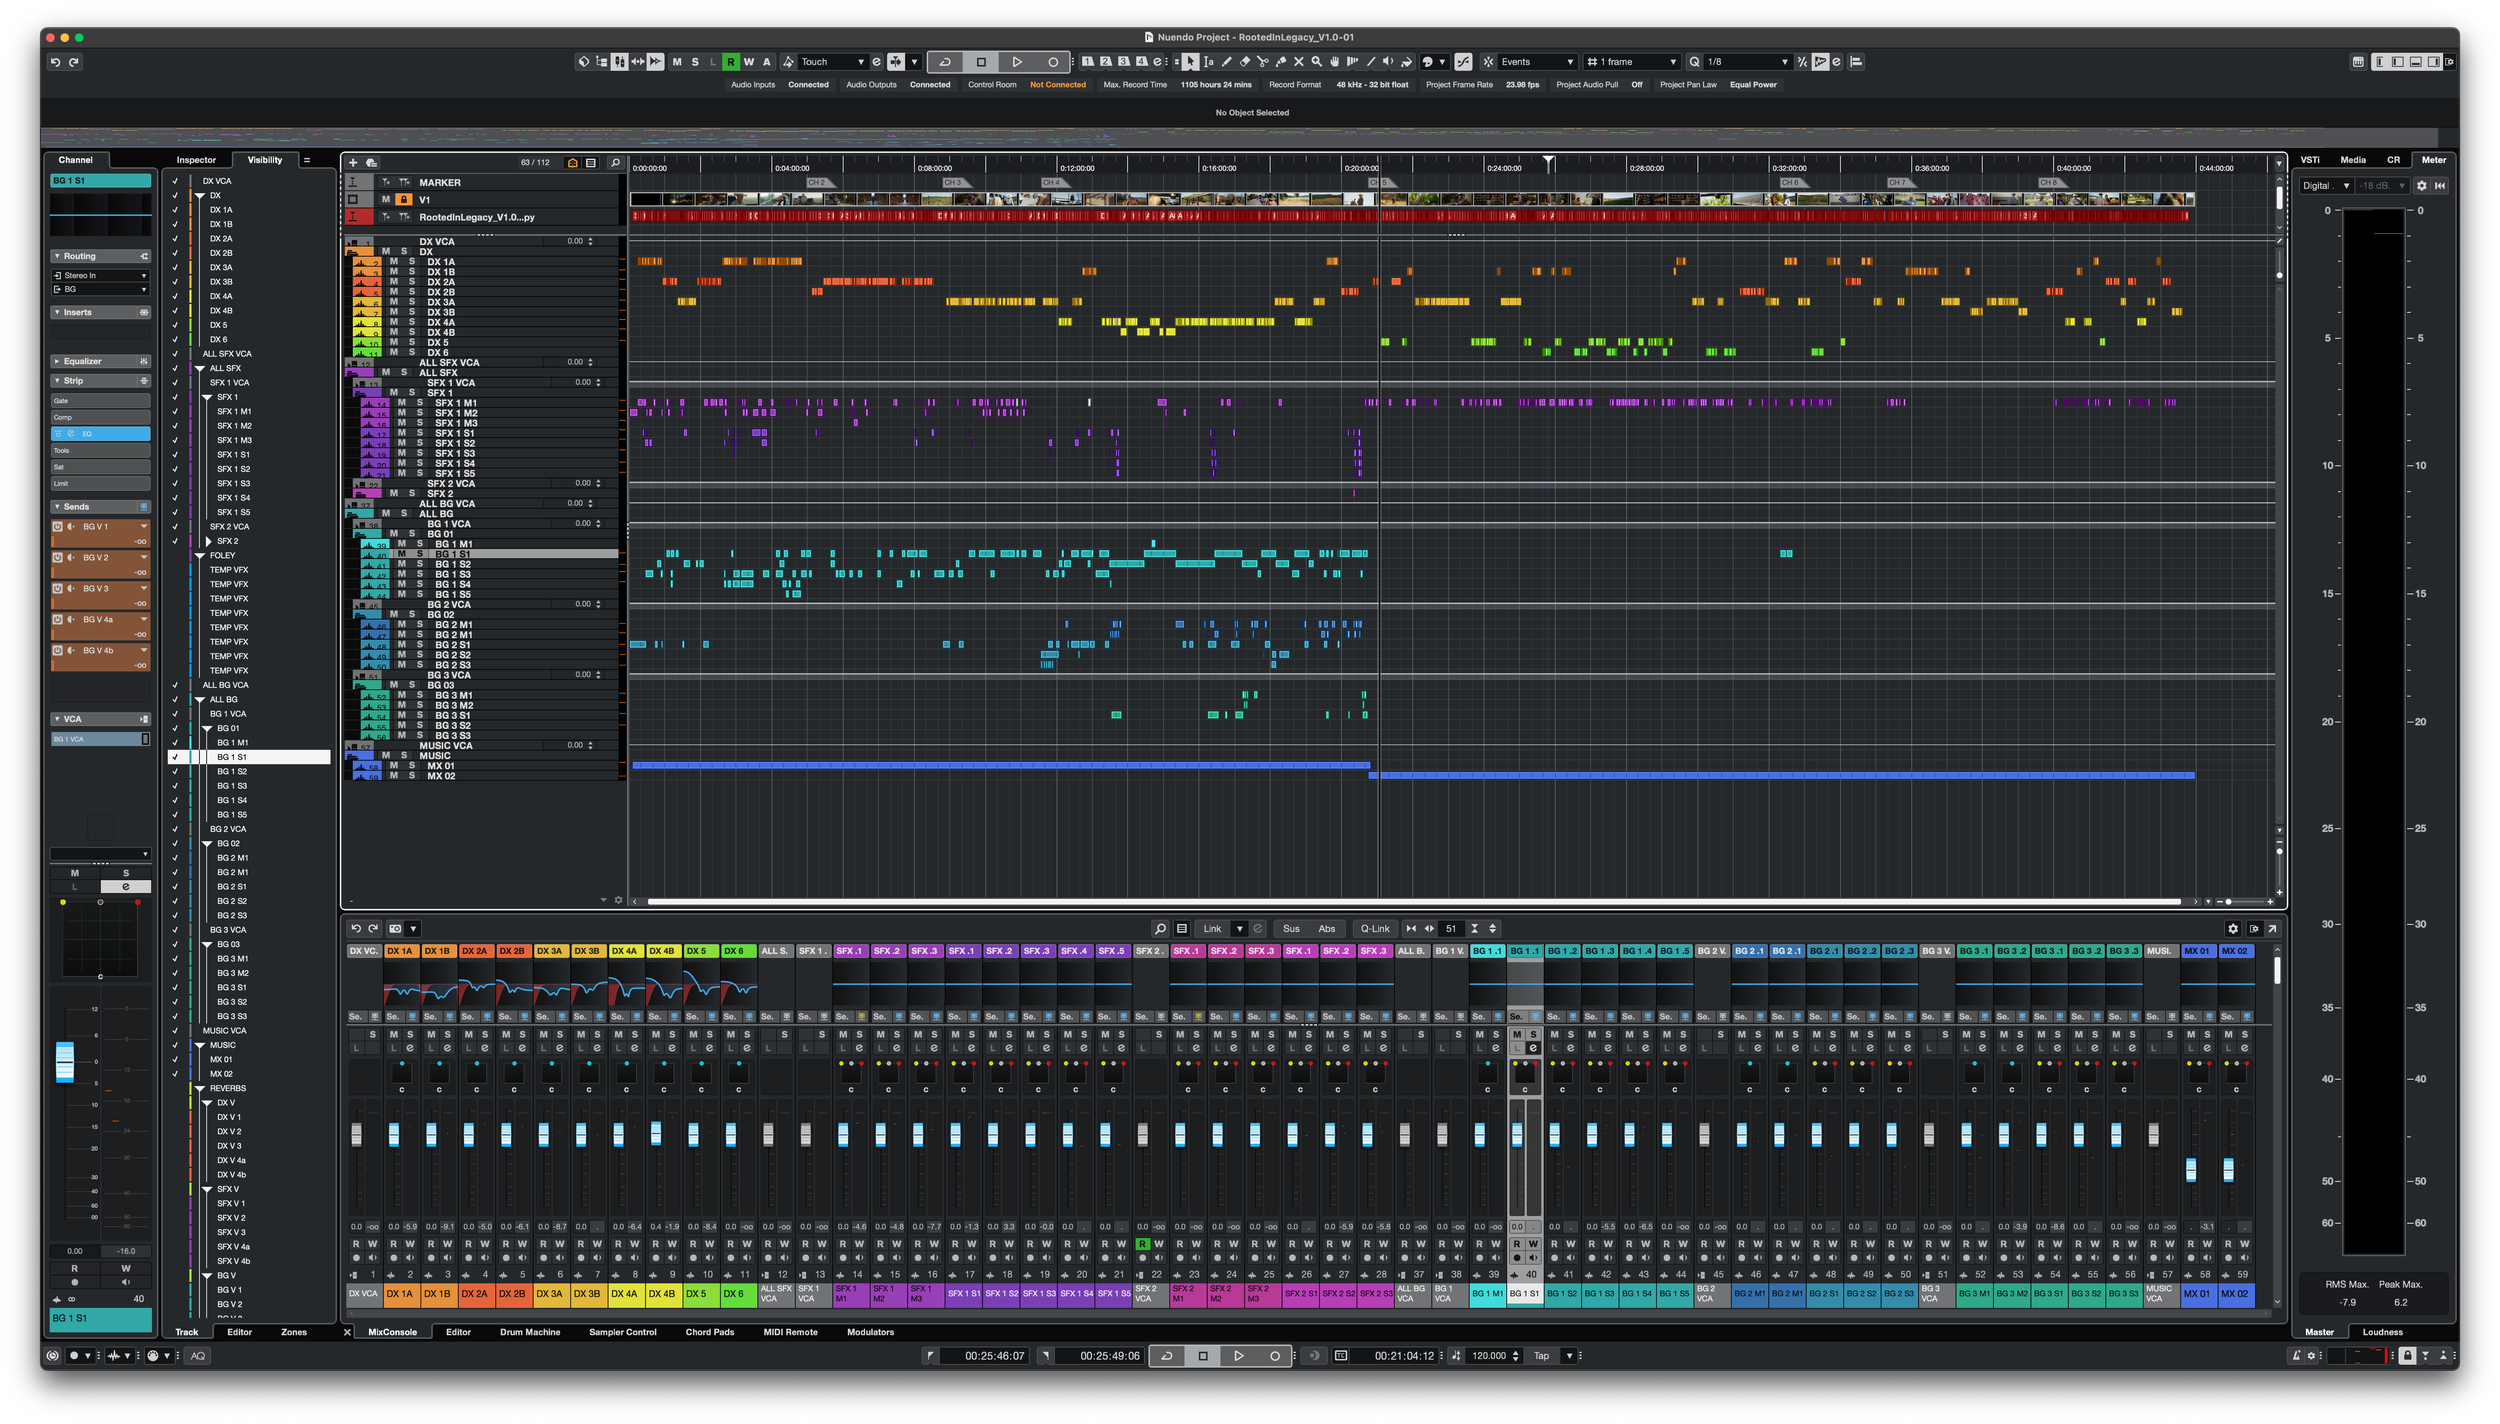
Task: Select the Zoom magnifier tool
Action: point(1317,62)
